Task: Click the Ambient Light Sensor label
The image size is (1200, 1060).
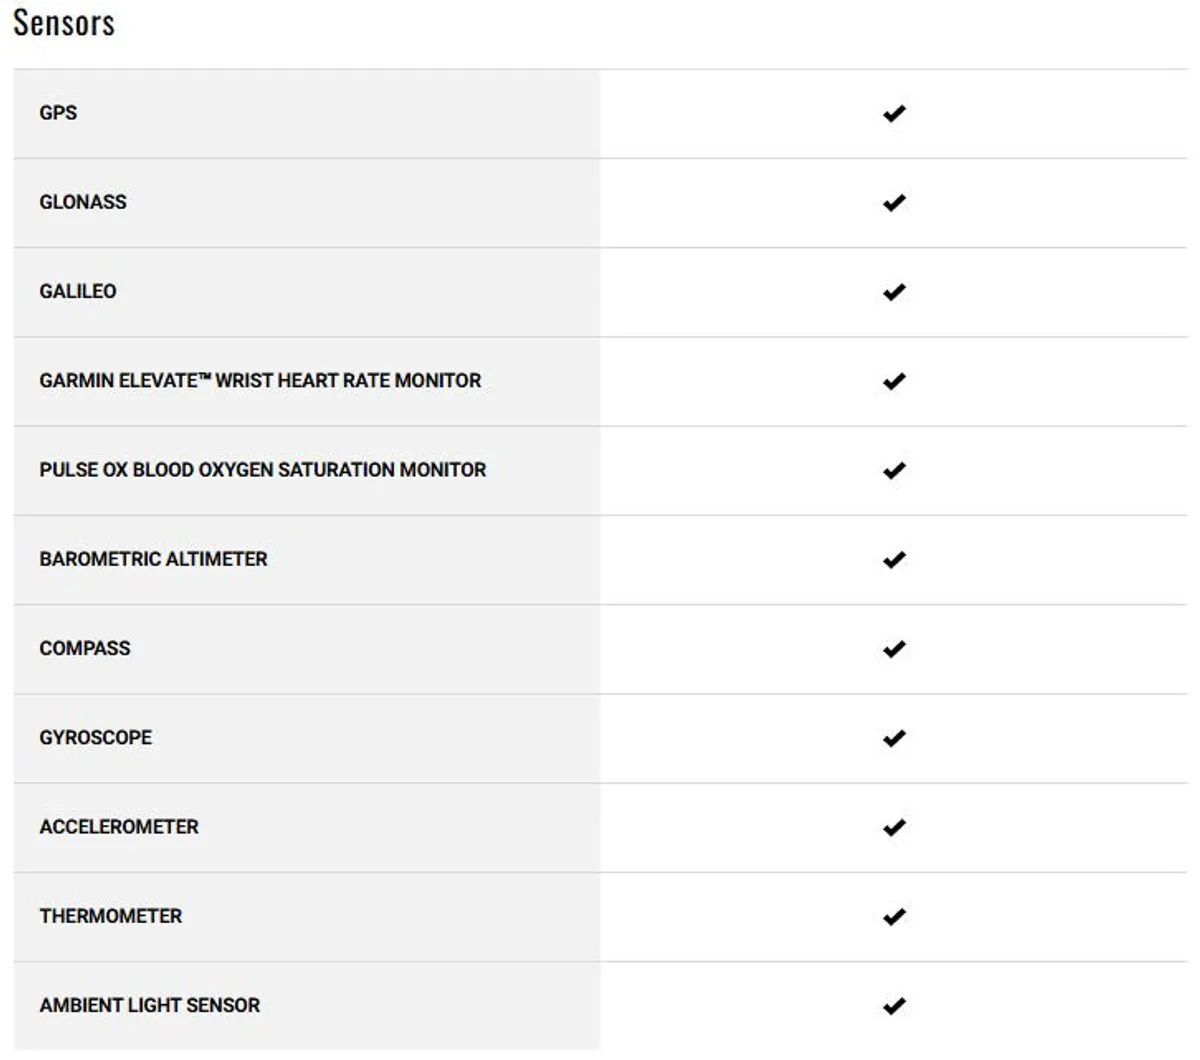Action: point(150,1005)
